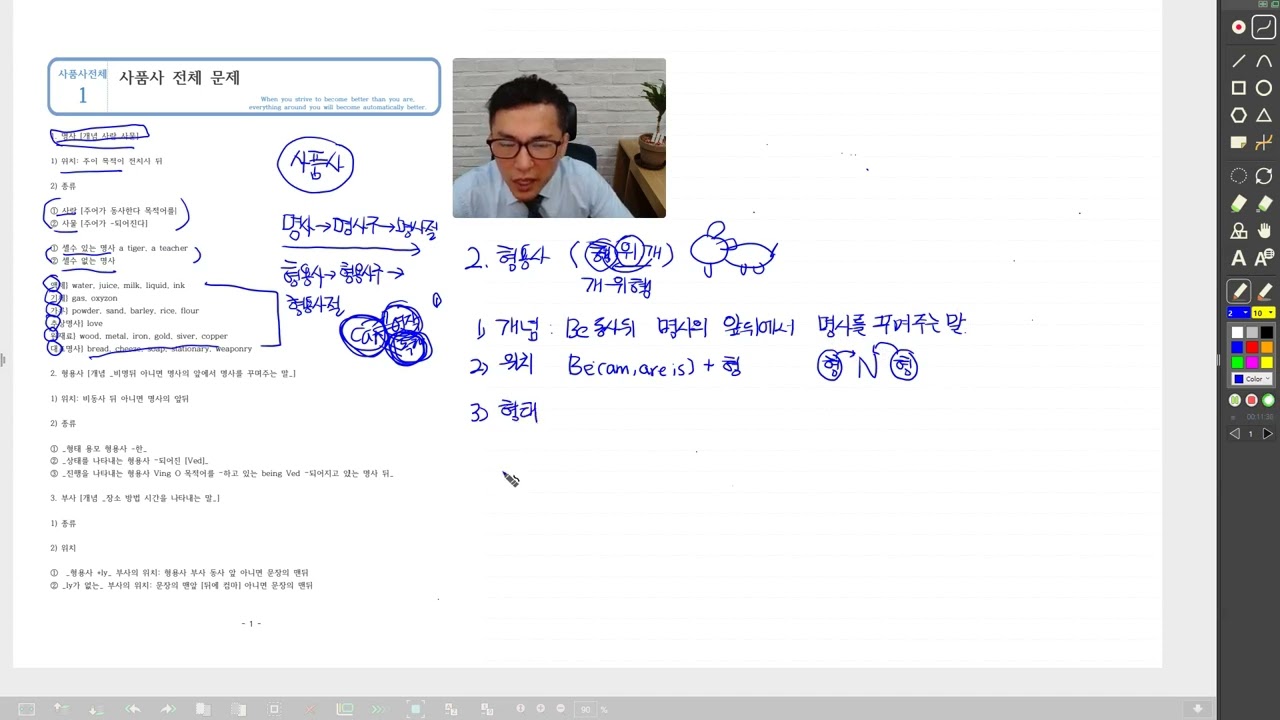The height and width of the screenshot is (720, 1280).
Task: Open the blue pen width dropdown showing 2
Action: [1238, 313]
